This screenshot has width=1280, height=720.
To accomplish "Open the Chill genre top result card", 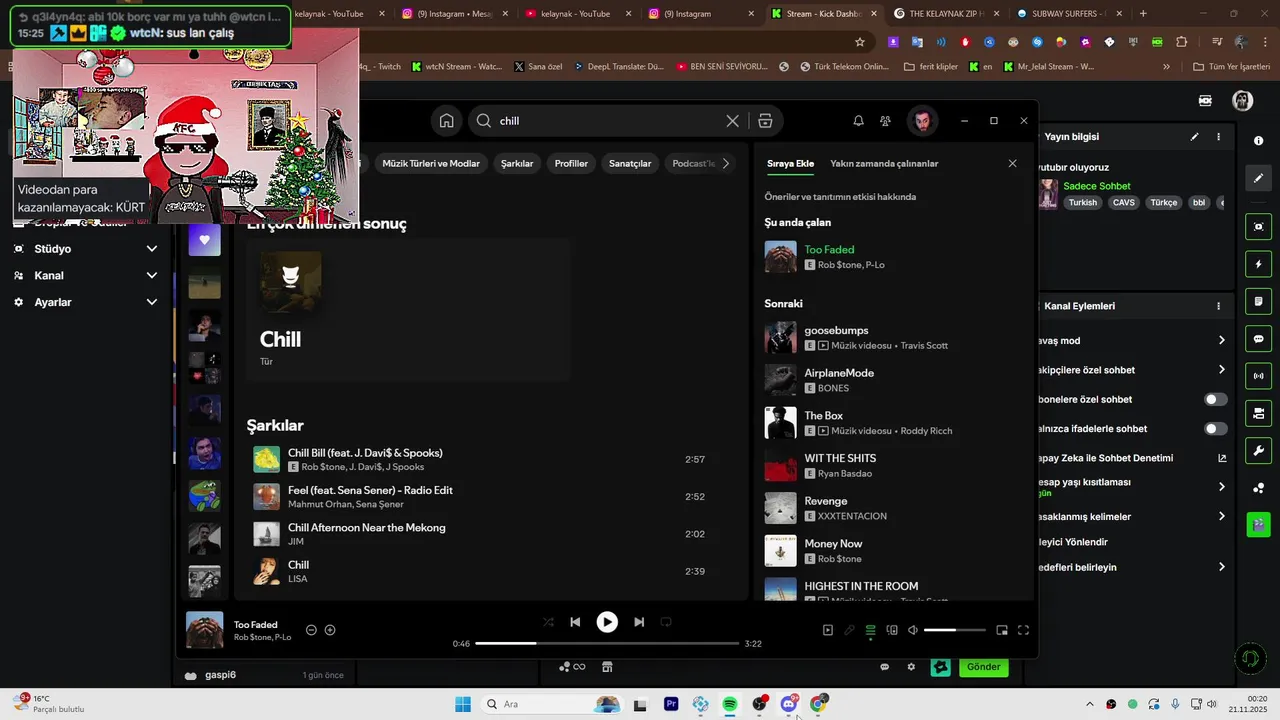I will click(x=408, y=310).
